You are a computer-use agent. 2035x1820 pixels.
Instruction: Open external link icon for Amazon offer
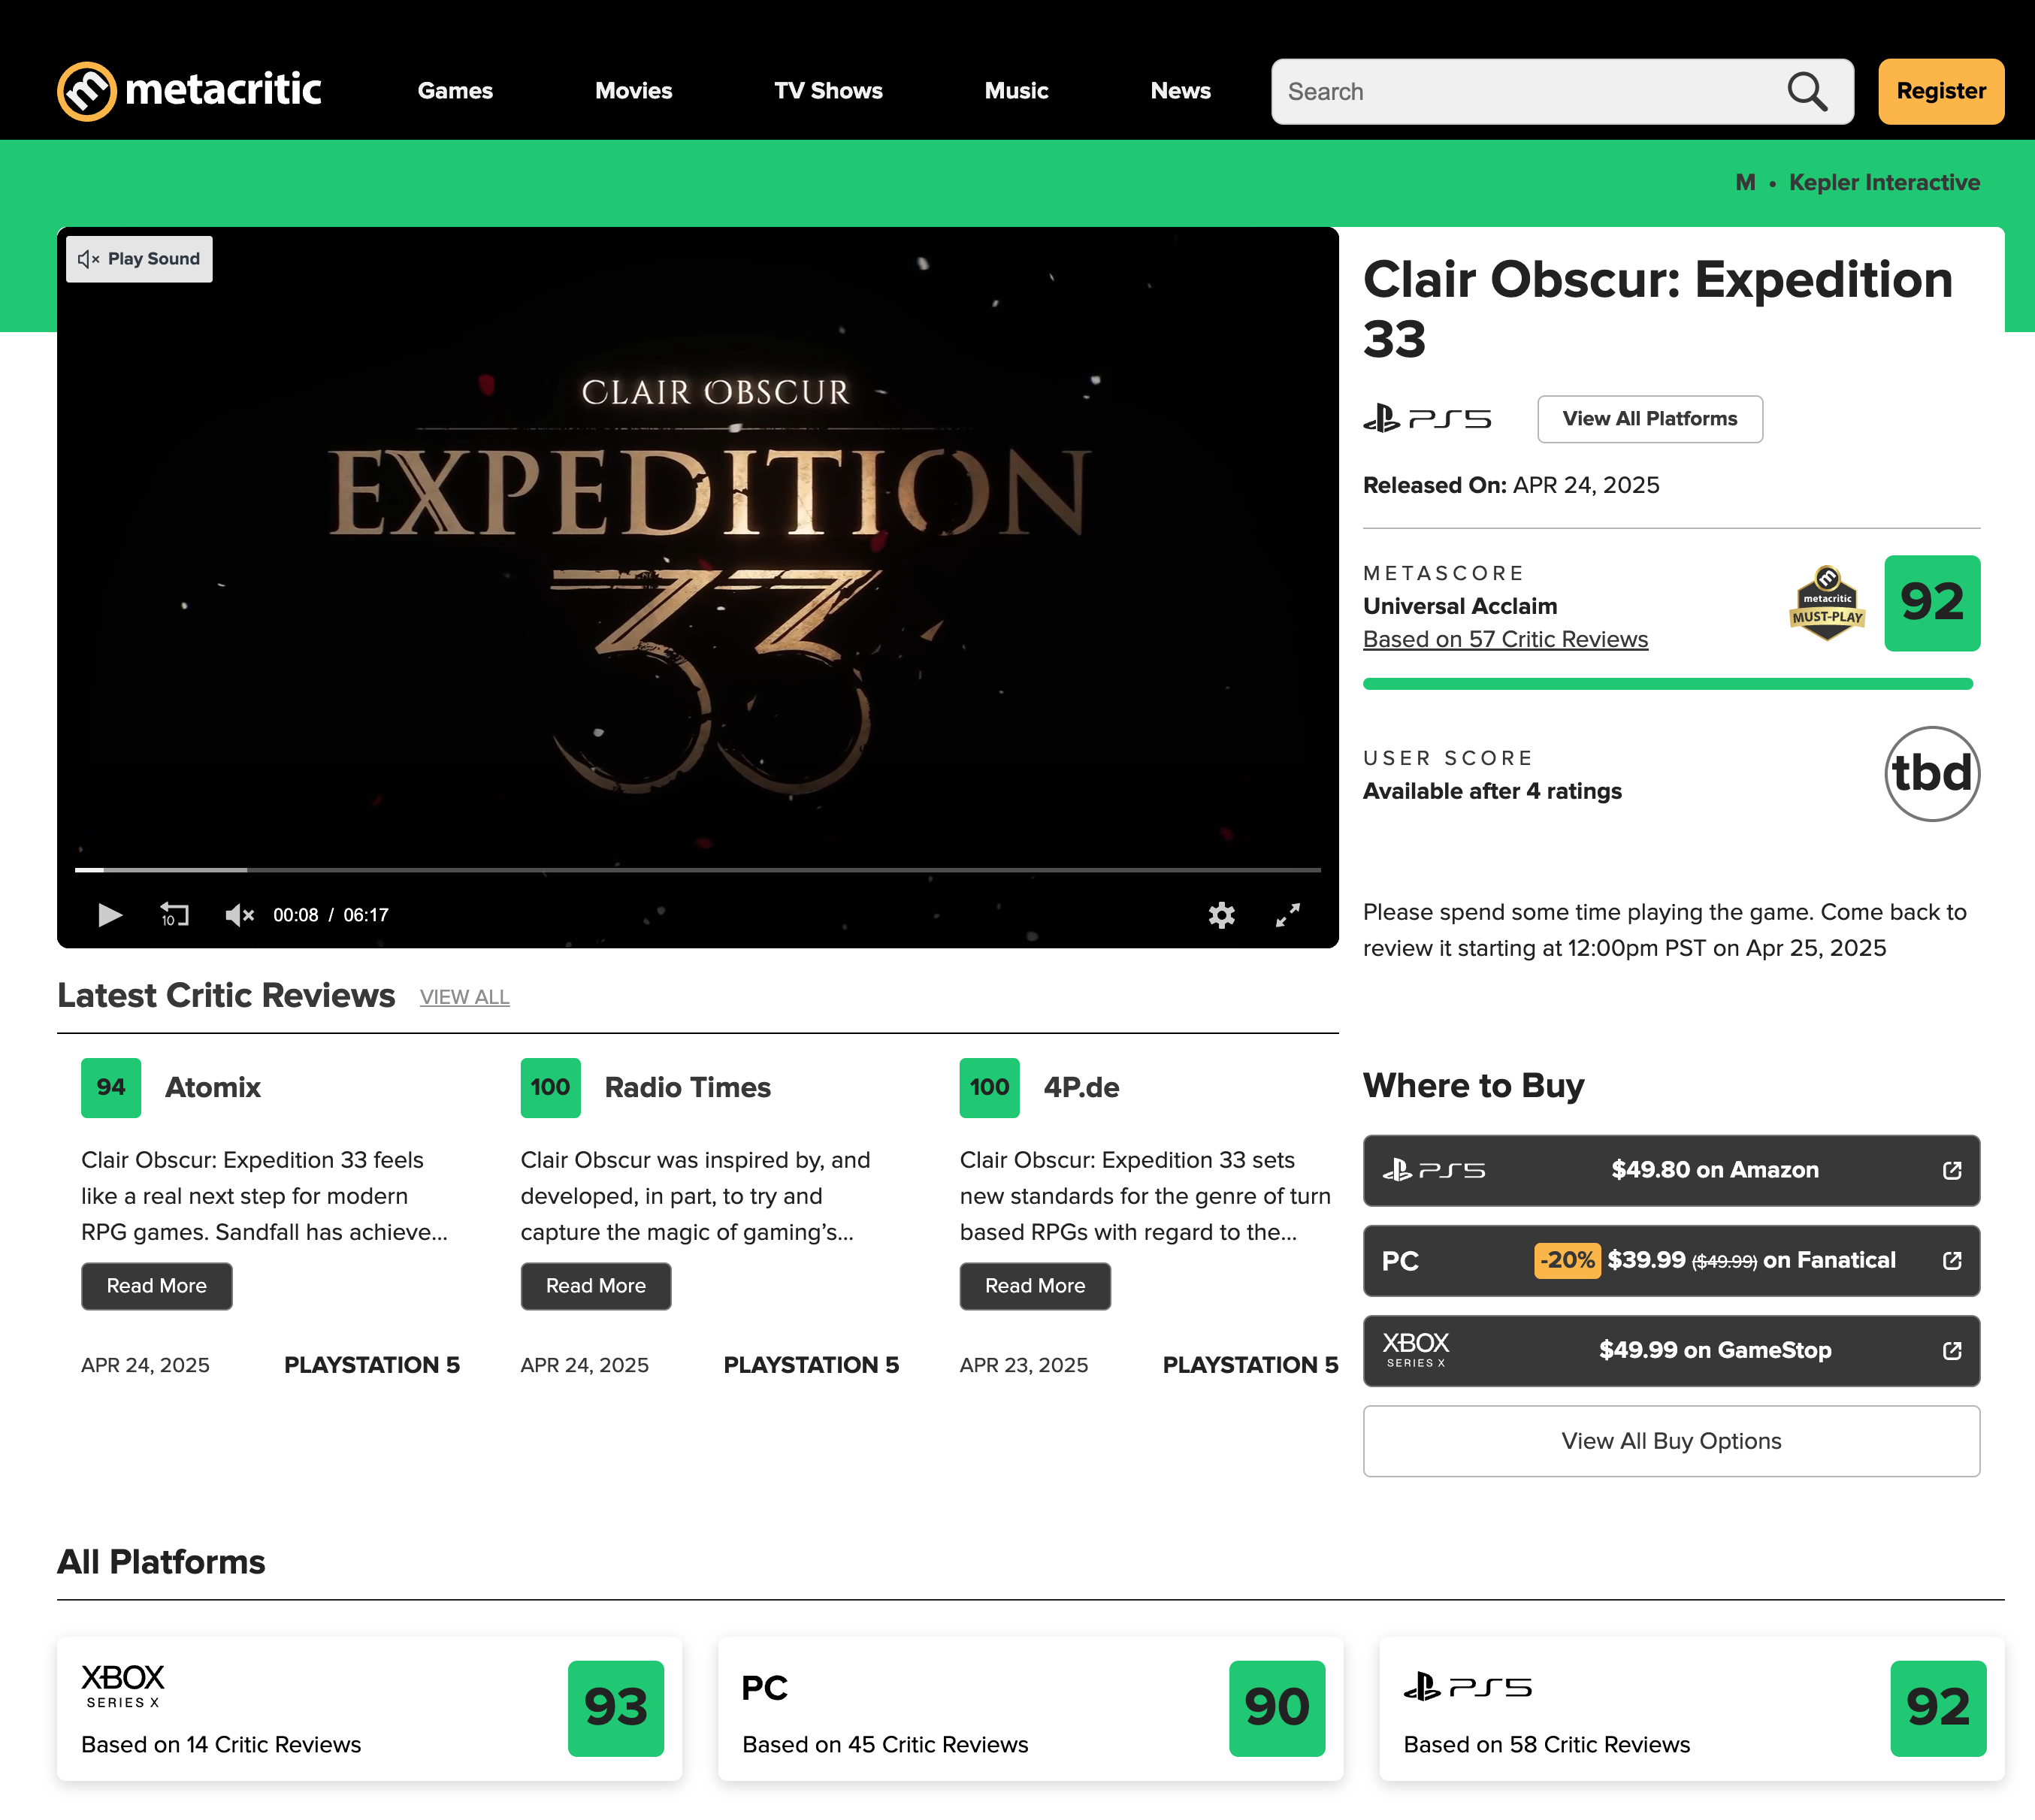pyautogui.click(x=1951, y=1170)
